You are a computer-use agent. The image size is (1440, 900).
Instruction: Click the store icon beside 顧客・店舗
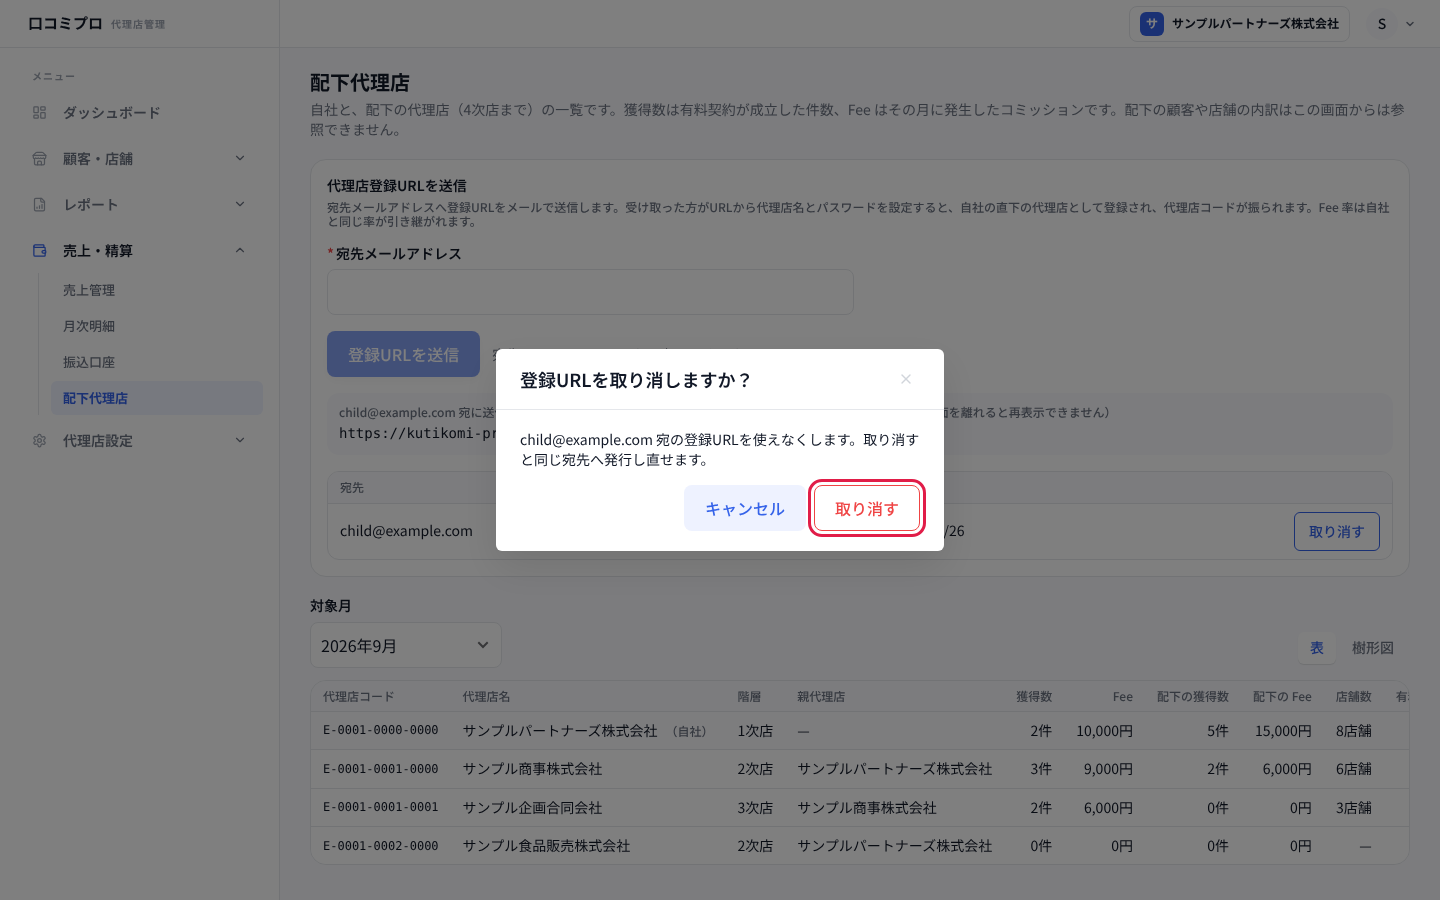click(x=40, y=159)
